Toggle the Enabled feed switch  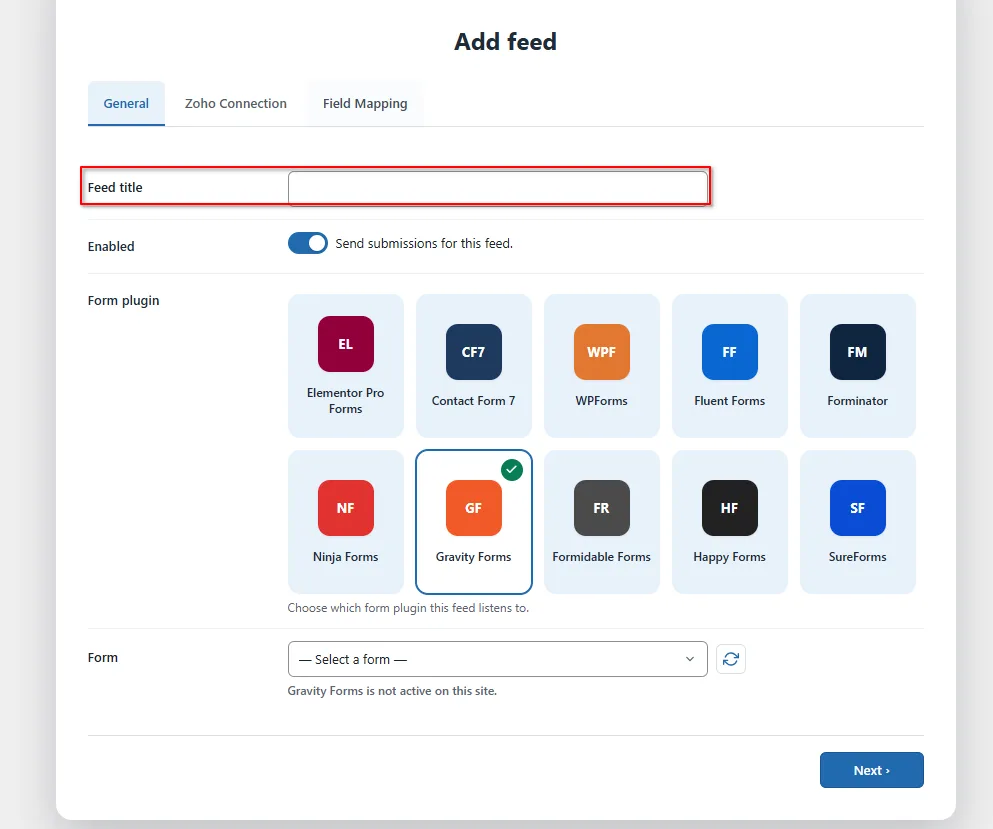coord(308,243)
